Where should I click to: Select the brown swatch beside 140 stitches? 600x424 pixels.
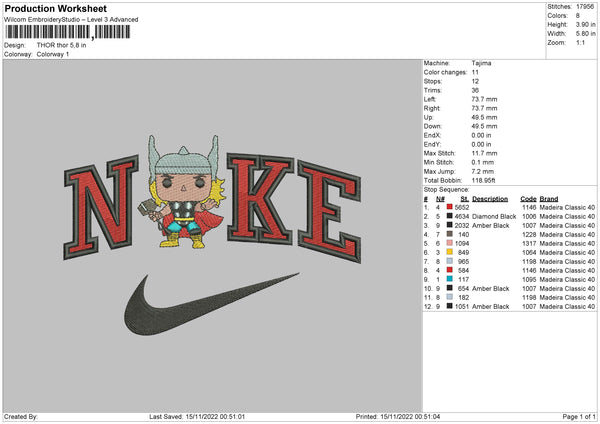[x=450, y=234]
